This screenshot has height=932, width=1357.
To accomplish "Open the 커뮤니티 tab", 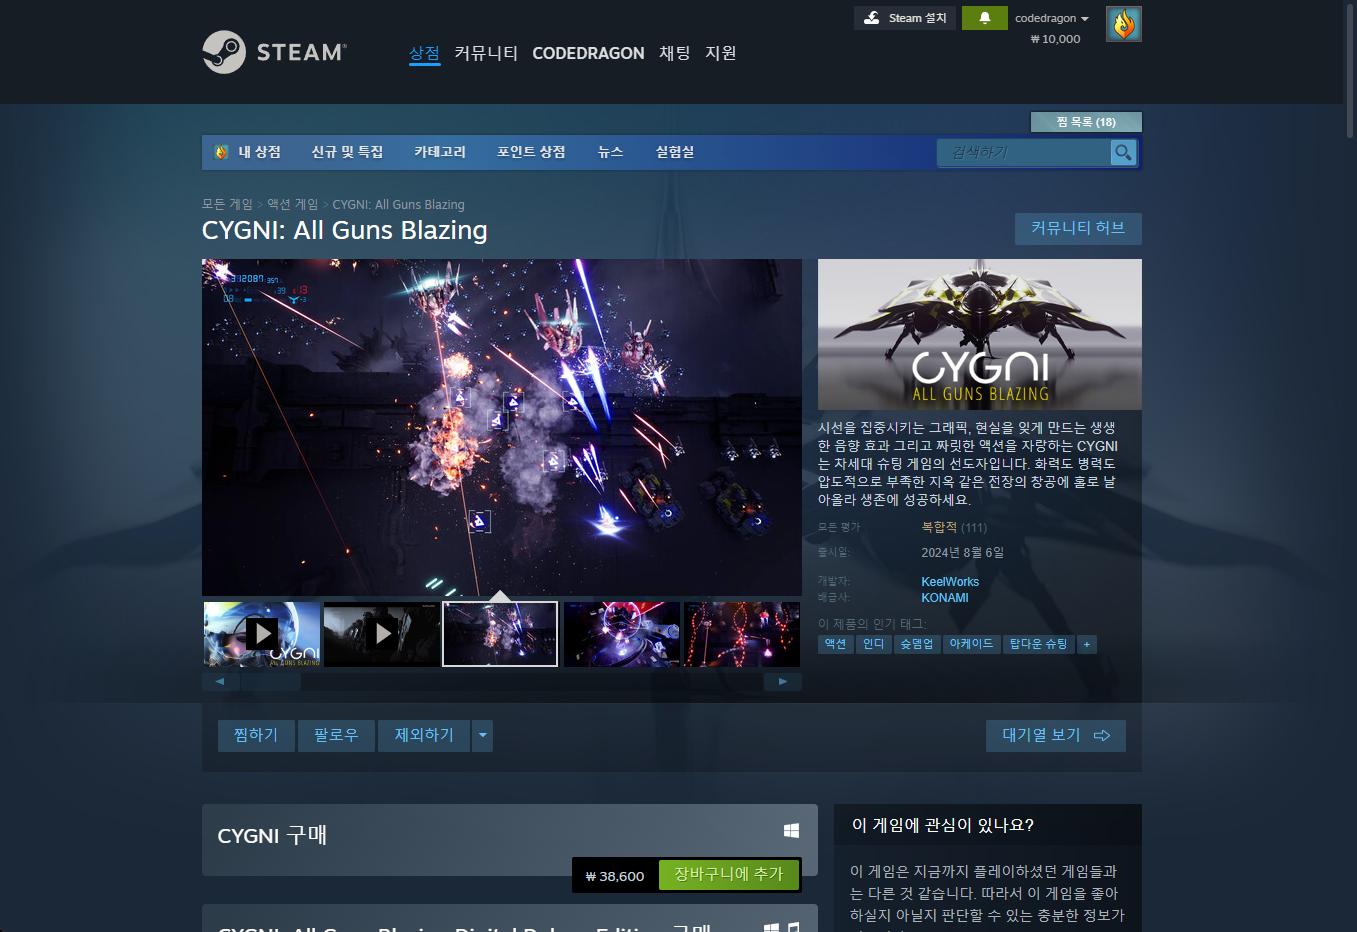I will point(486,53).
